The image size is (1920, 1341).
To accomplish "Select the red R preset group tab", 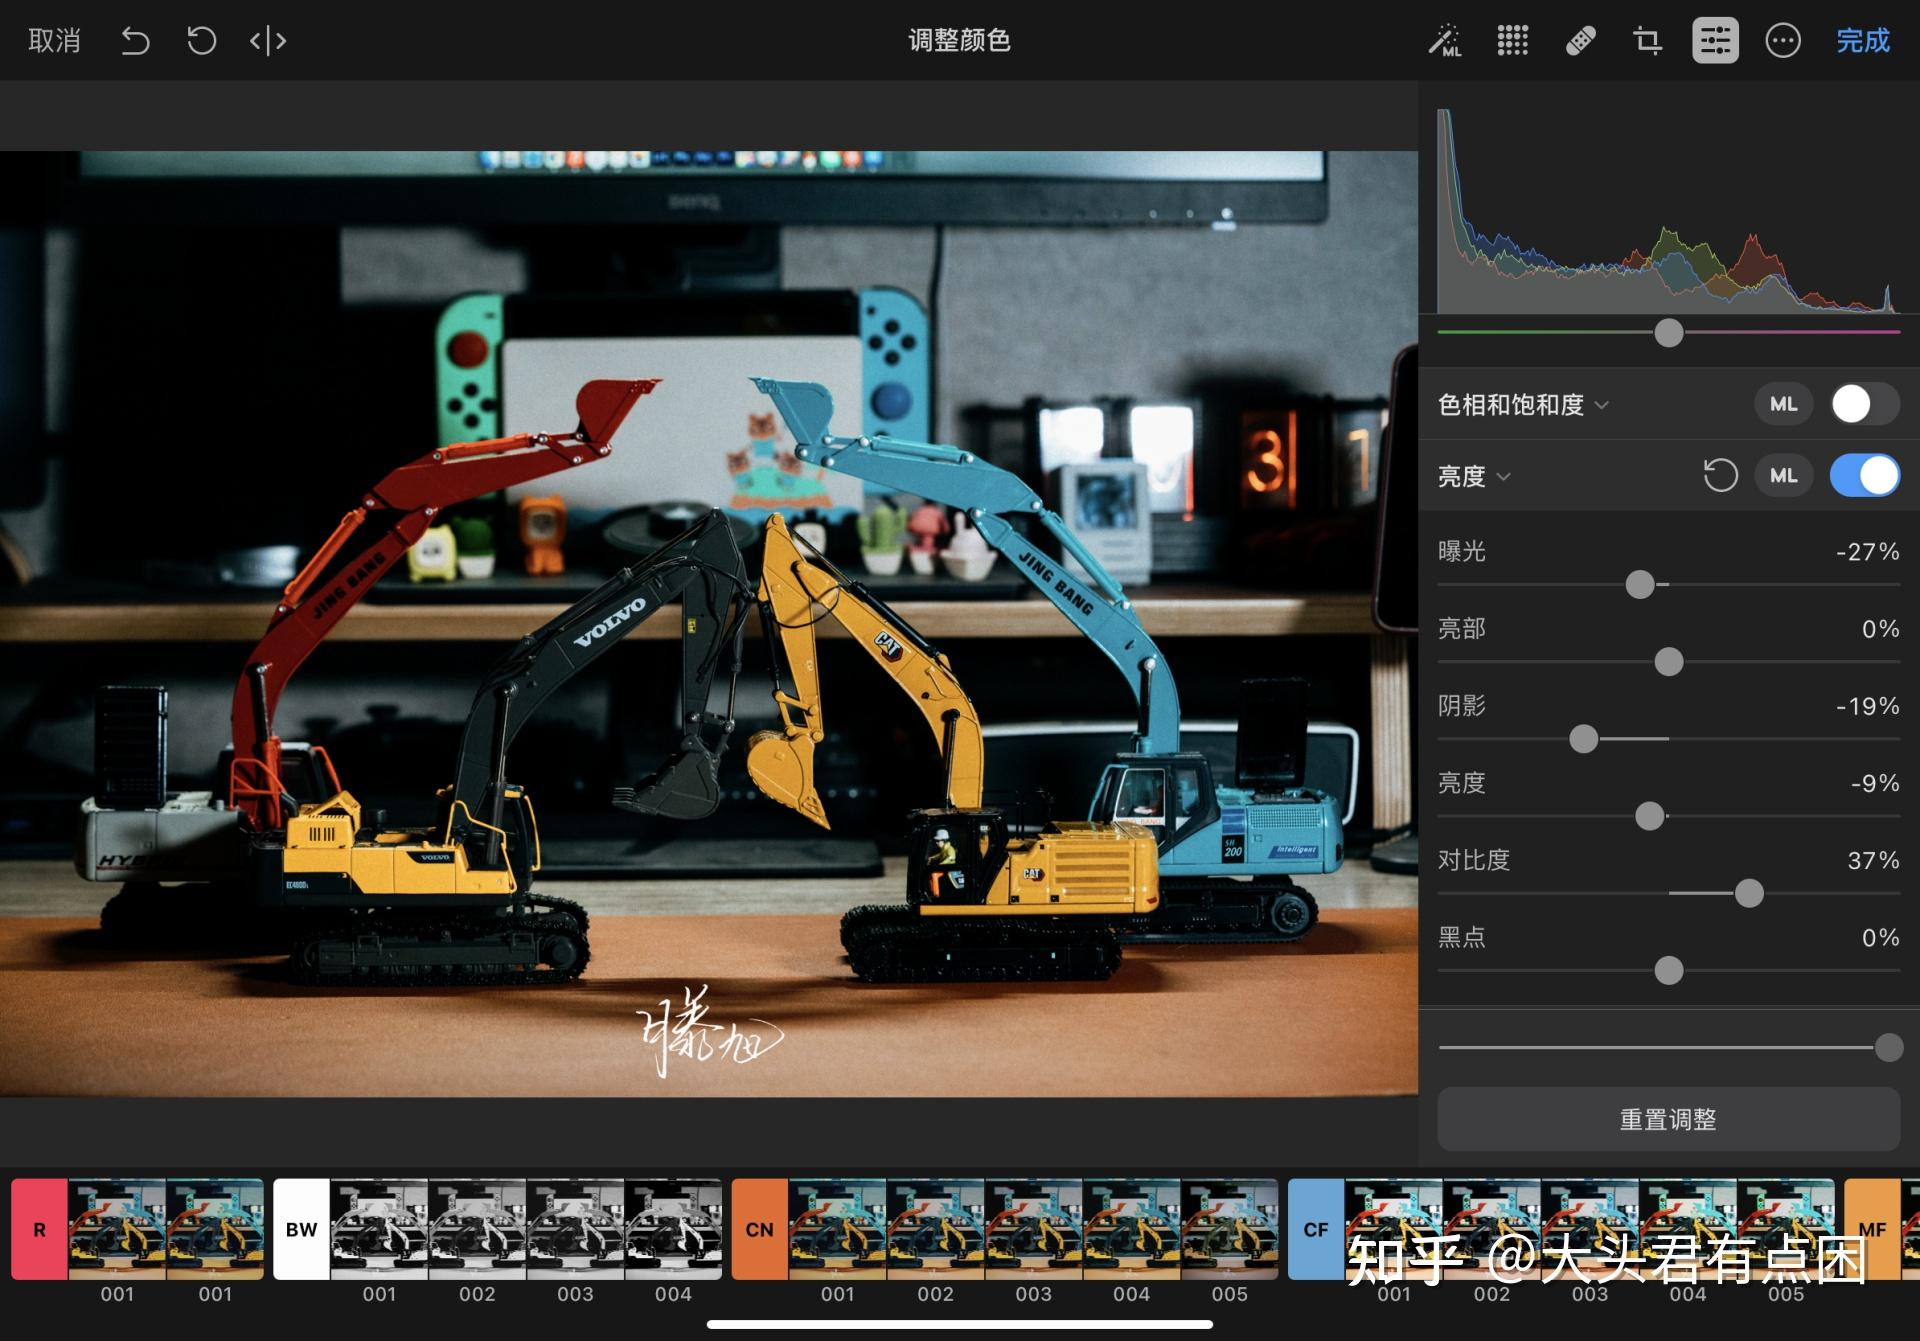I will [x=40, y=1229].
